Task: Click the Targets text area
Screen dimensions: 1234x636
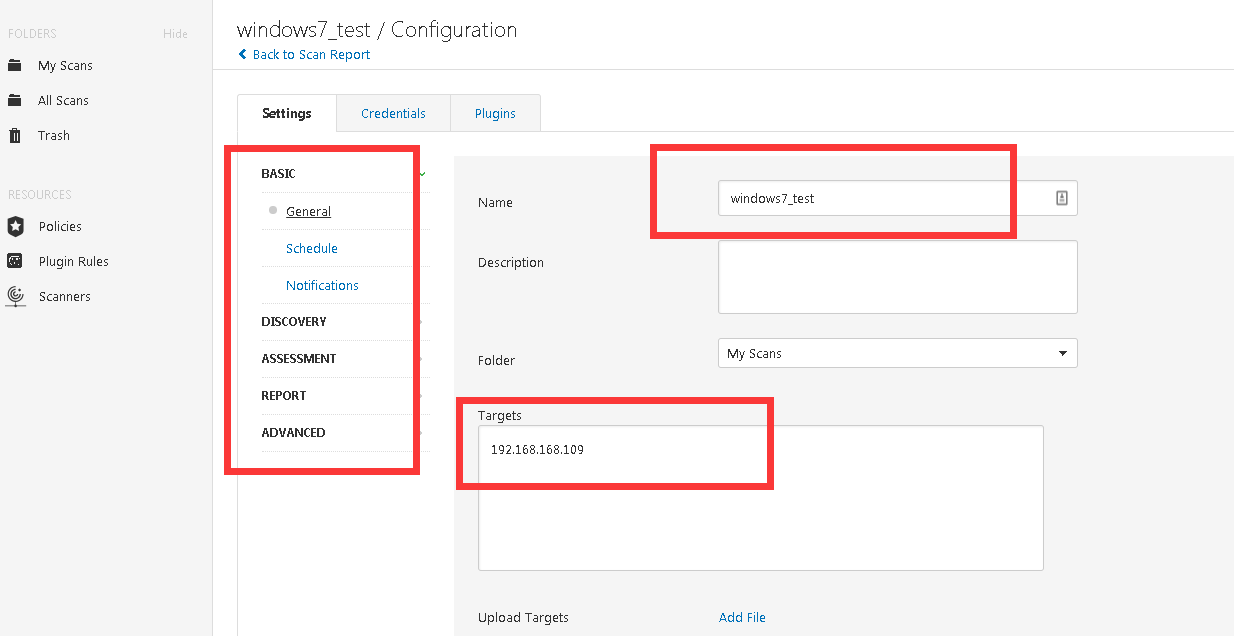Action: coord(760,510)
